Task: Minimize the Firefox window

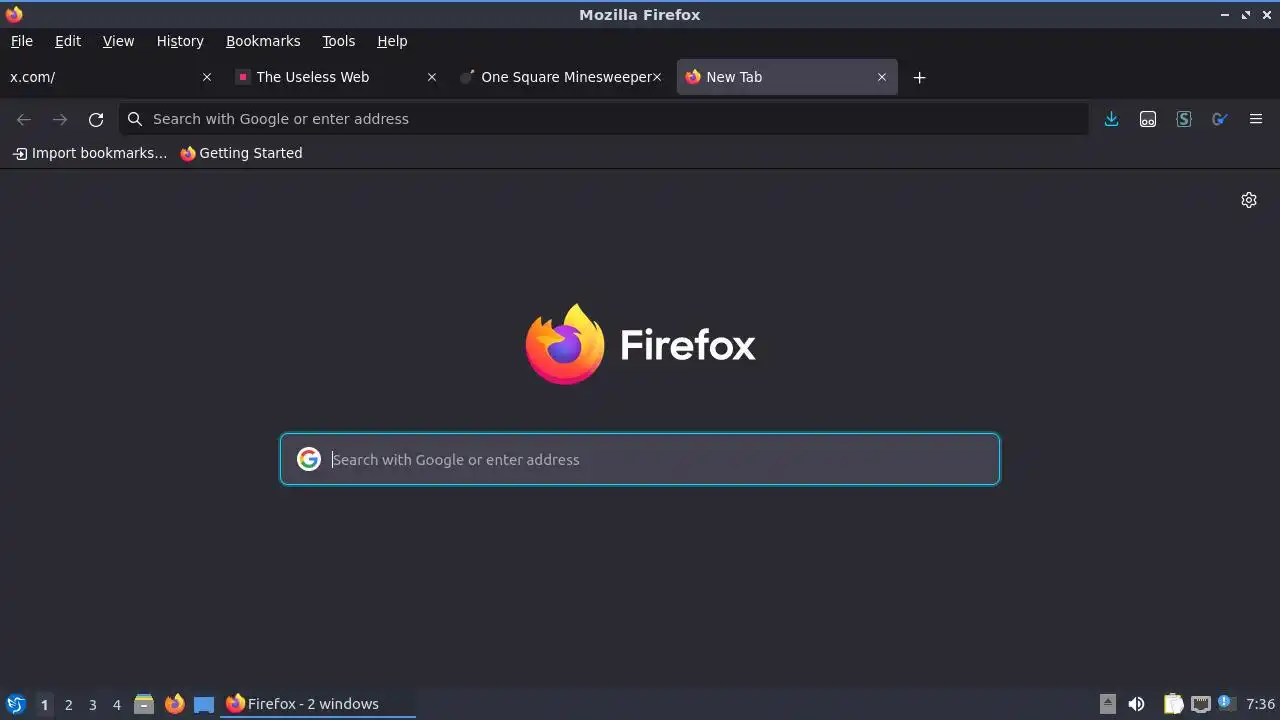Action: coord(1225,14)
